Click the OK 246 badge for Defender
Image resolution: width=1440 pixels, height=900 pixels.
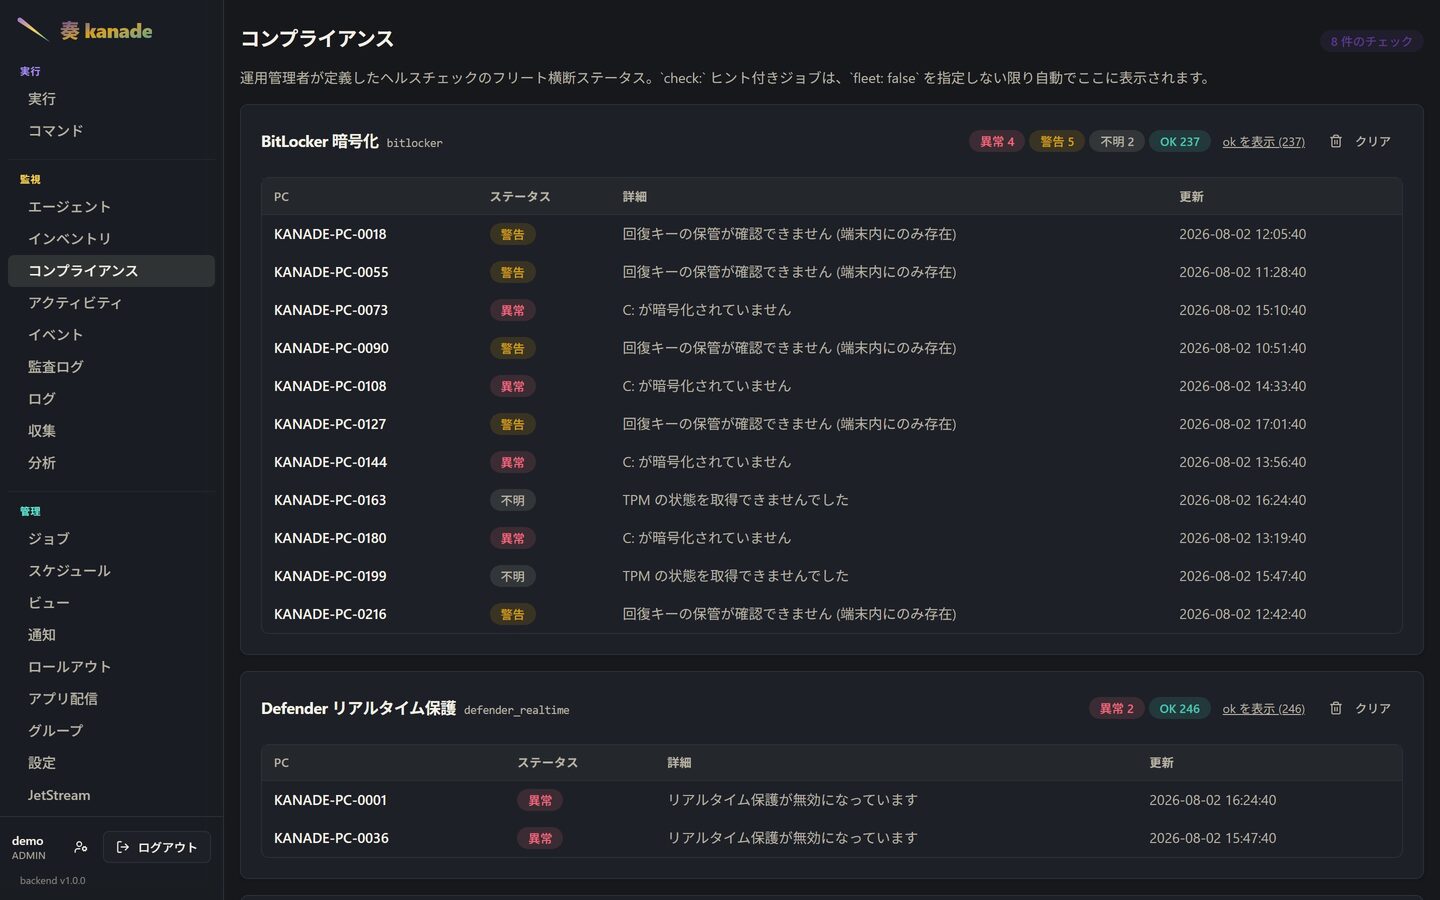pos(1179,709)
